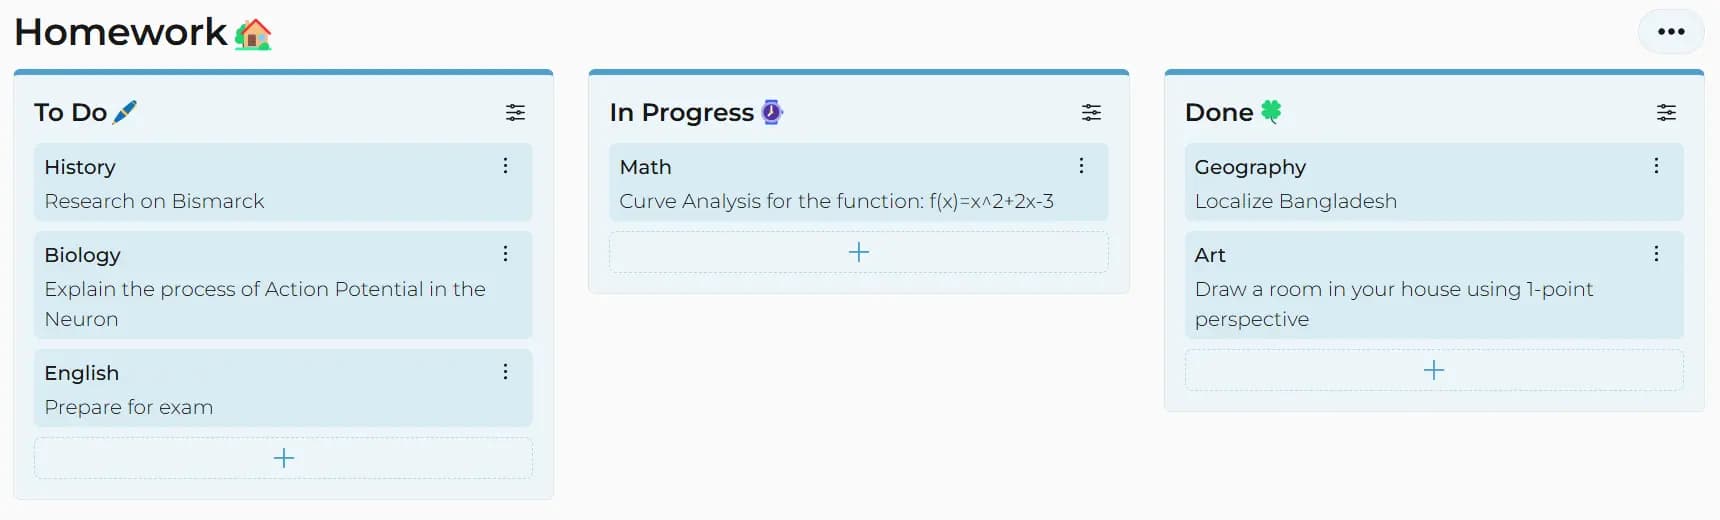Viewport: 1720px width, 520px height.
Task: Select the History card title
Action: point(80,167)
